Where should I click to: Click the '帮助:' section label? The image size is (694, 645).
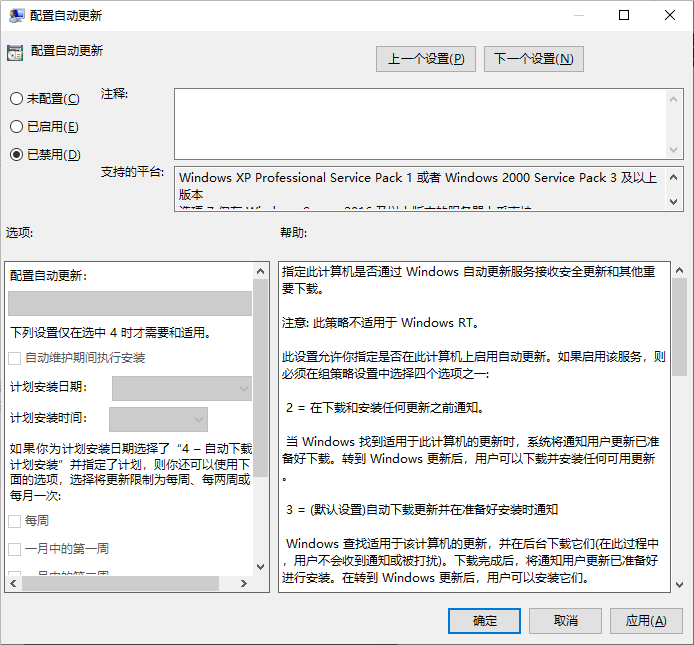293,233
